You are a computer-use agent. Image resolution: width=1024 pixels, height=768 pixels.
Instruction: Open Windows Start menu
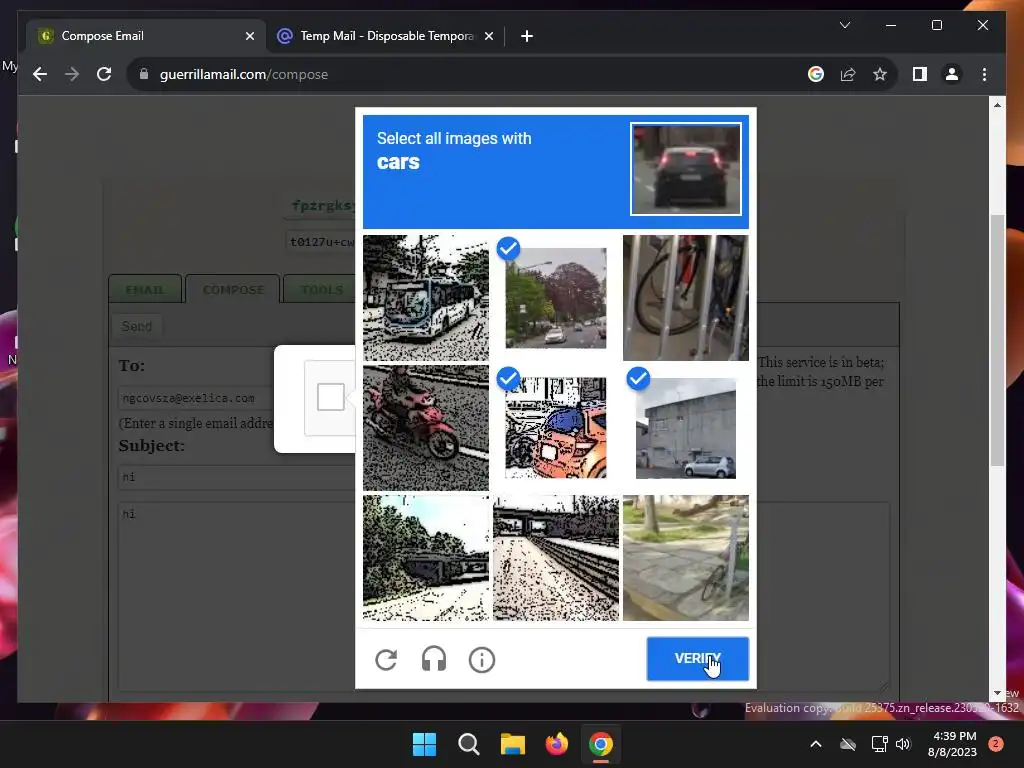coord(424,744)
